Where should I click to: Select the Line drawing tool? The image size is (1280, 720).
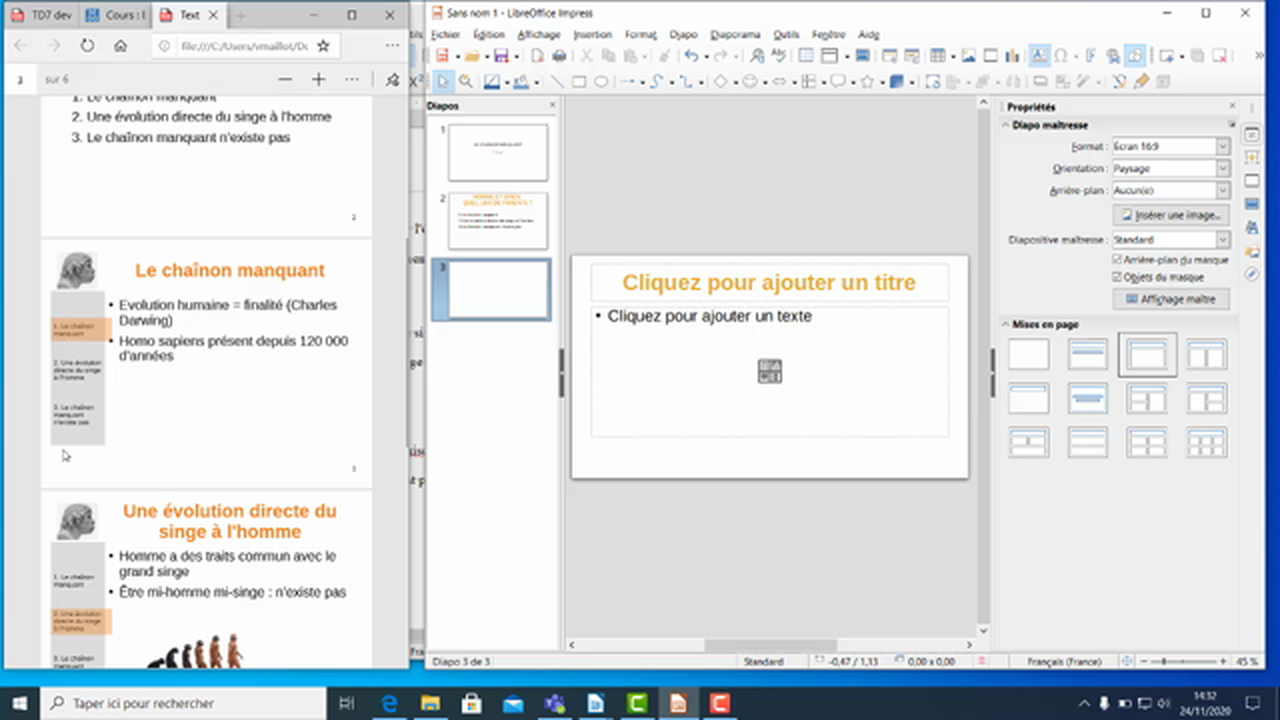tap(556, 82)
